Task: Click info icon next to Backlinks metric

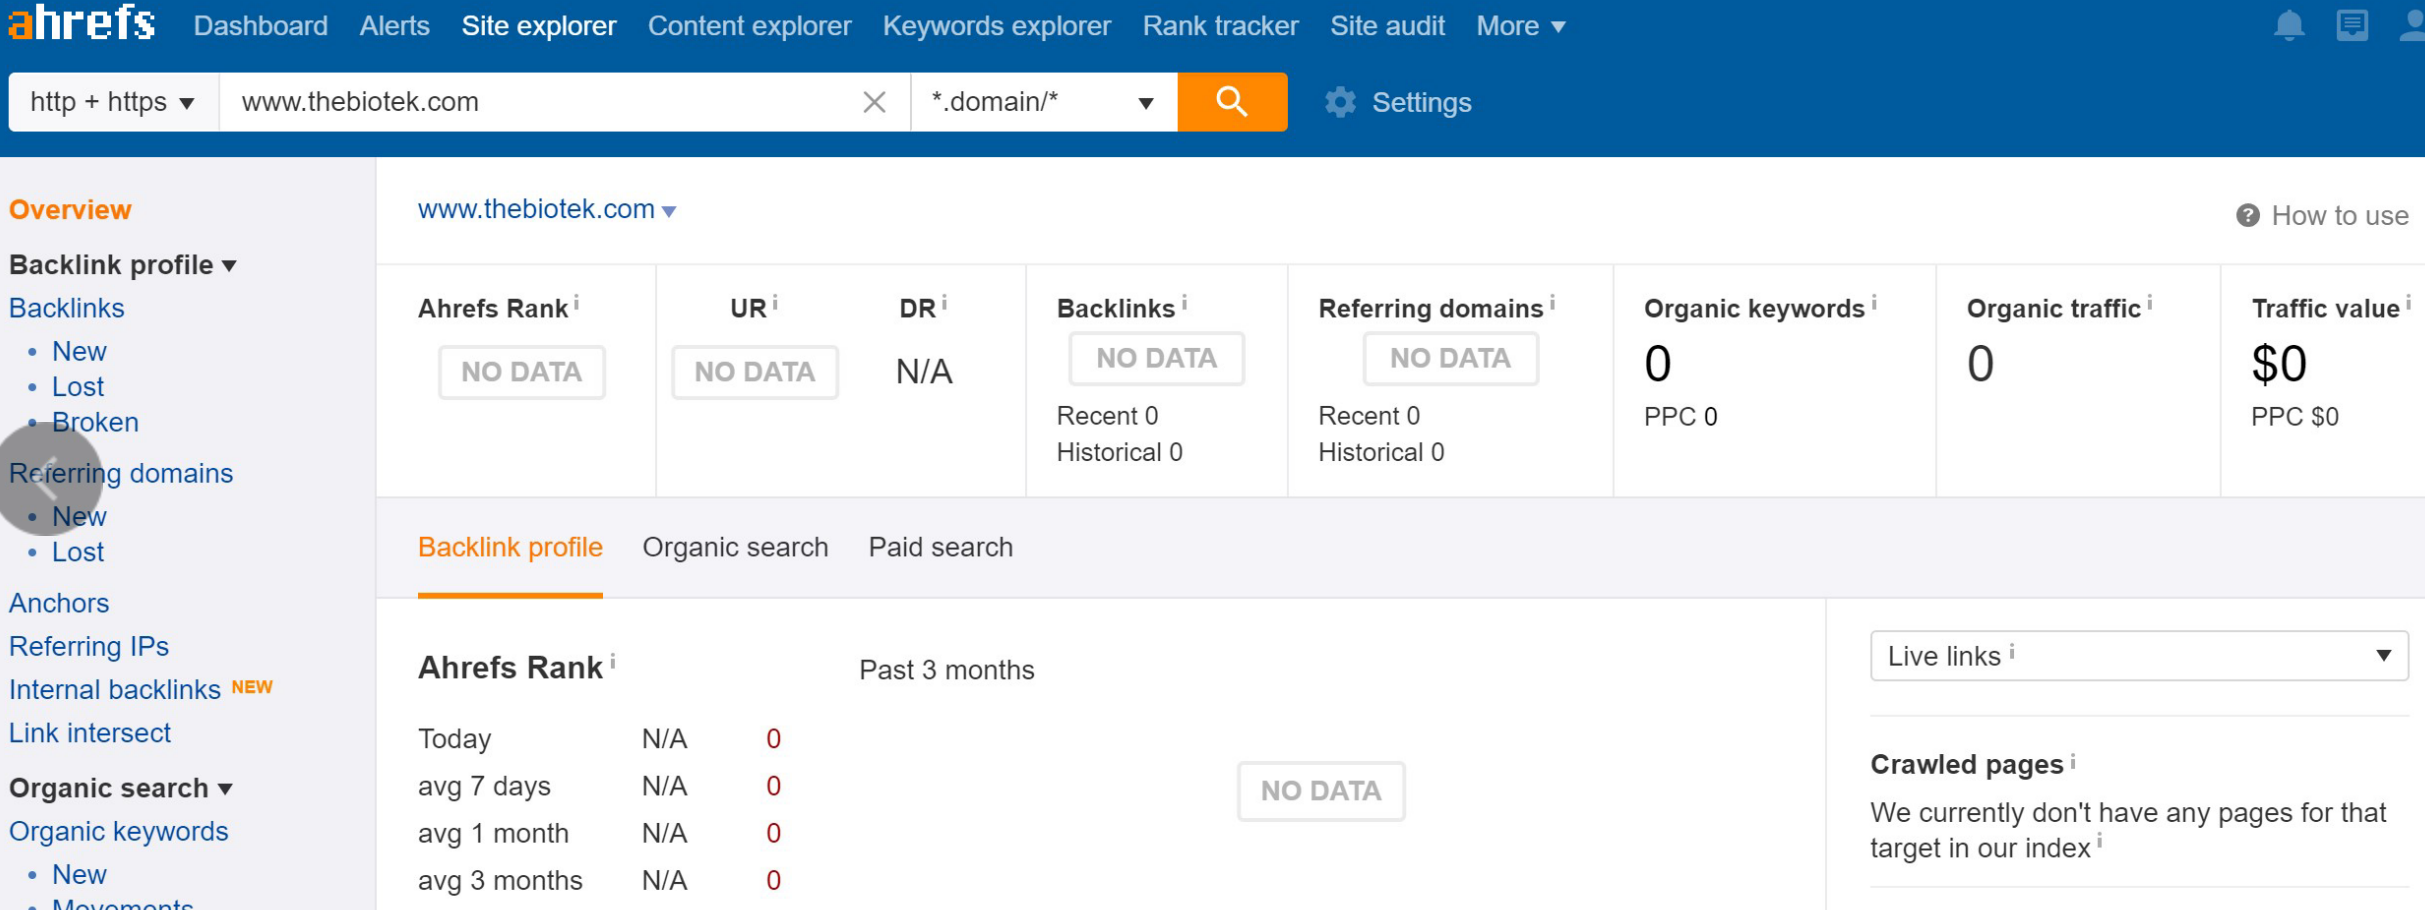Action: tap(1184, 303)
